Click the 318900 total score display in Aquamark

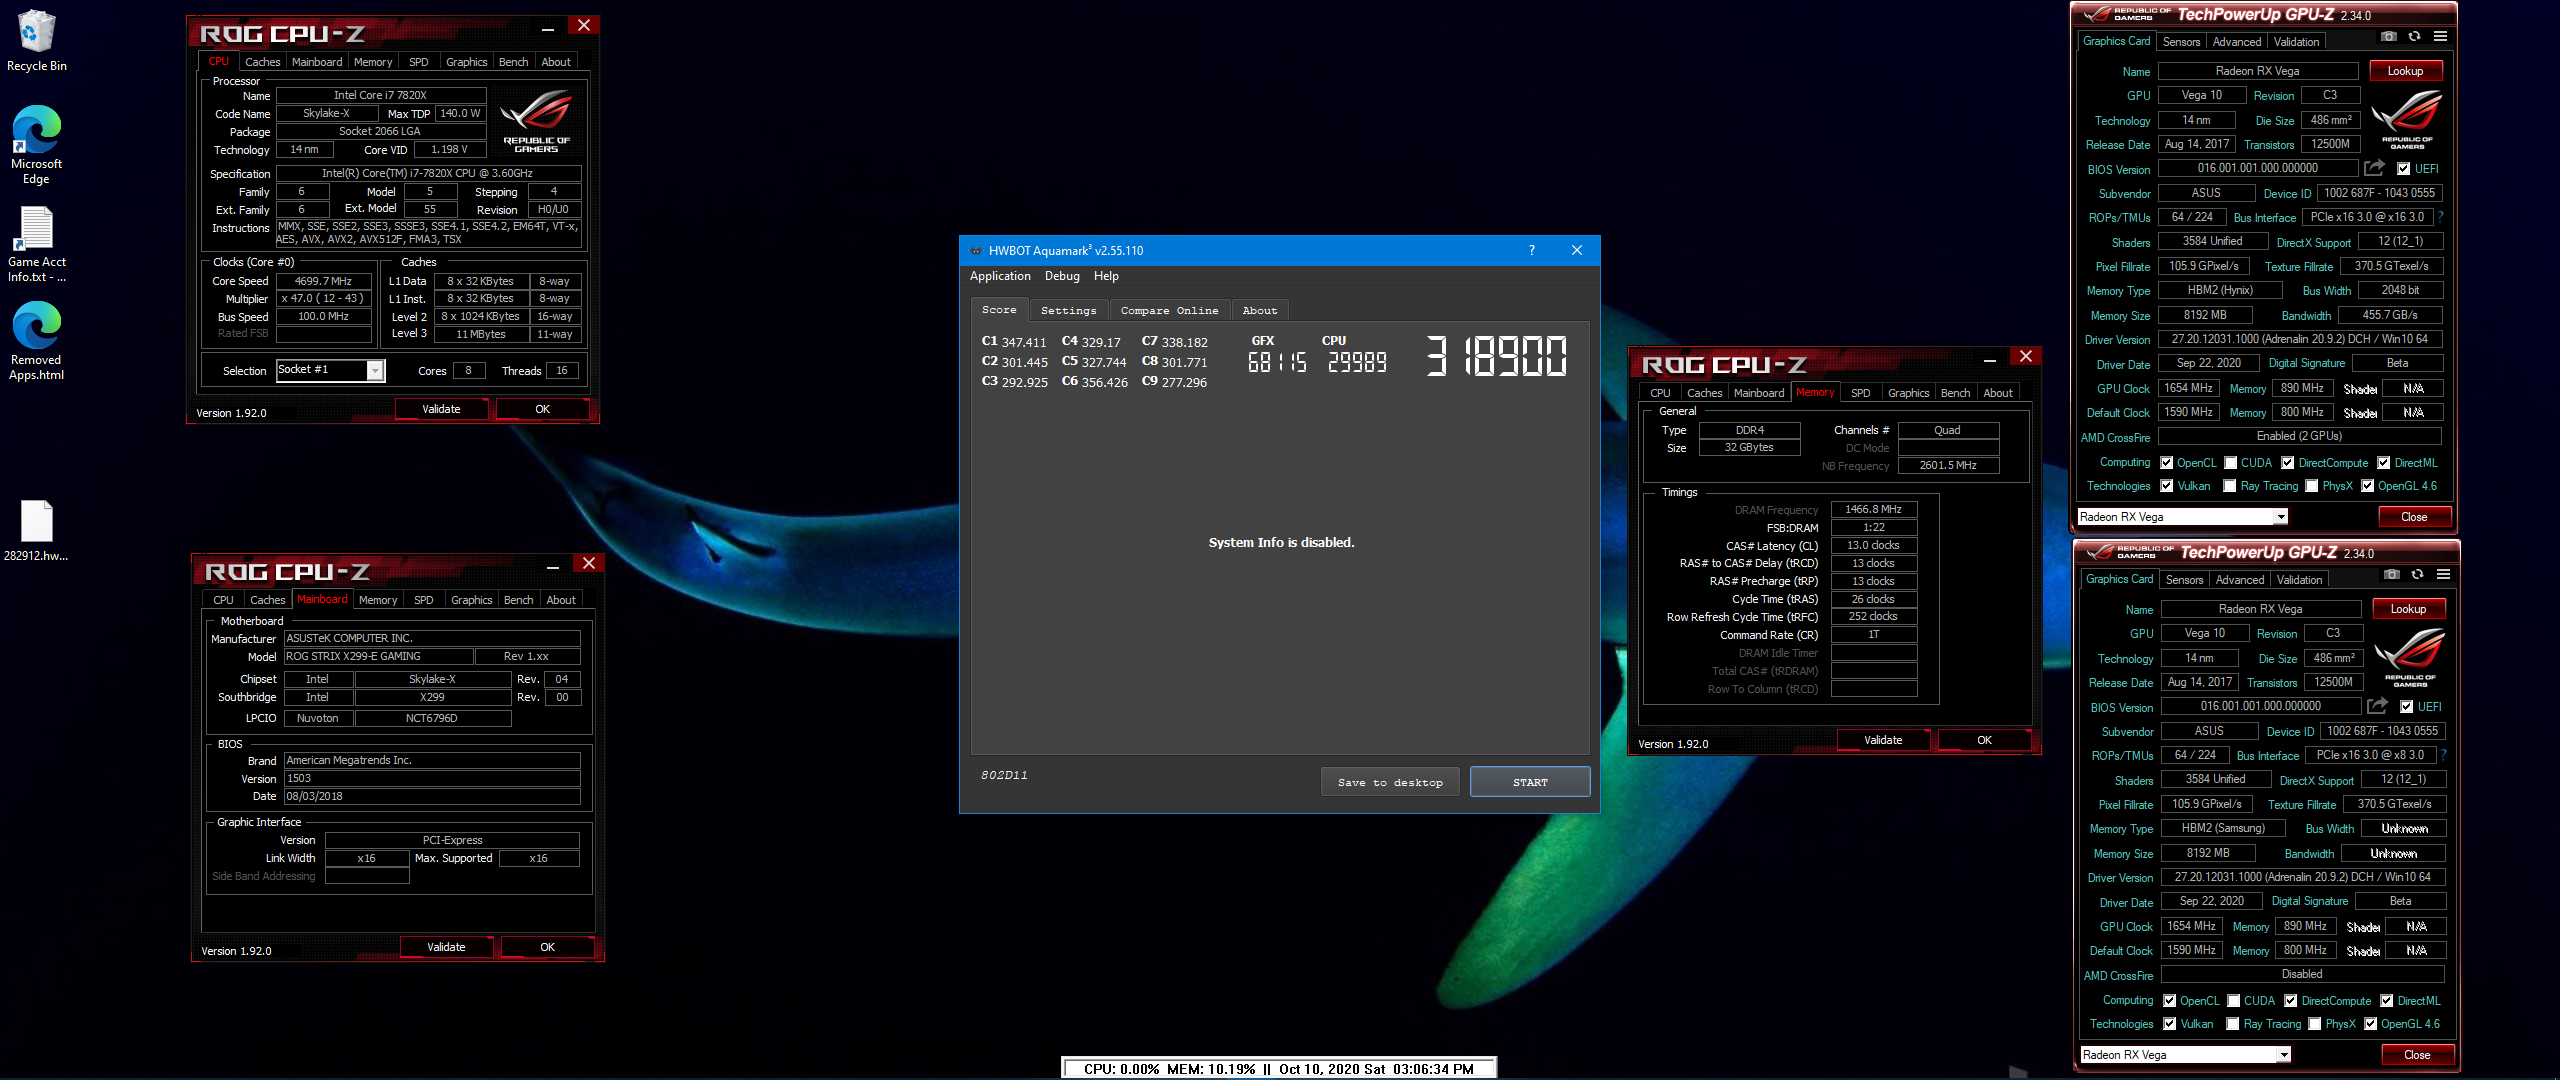coord(1496,356)
